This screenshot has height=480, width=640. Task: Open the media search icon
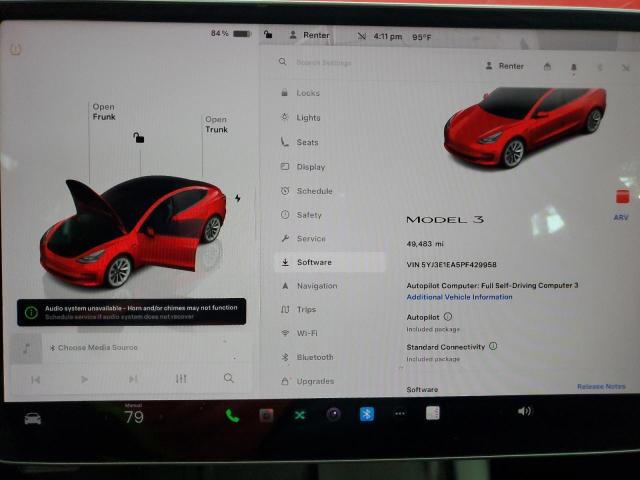click(229, 378)
